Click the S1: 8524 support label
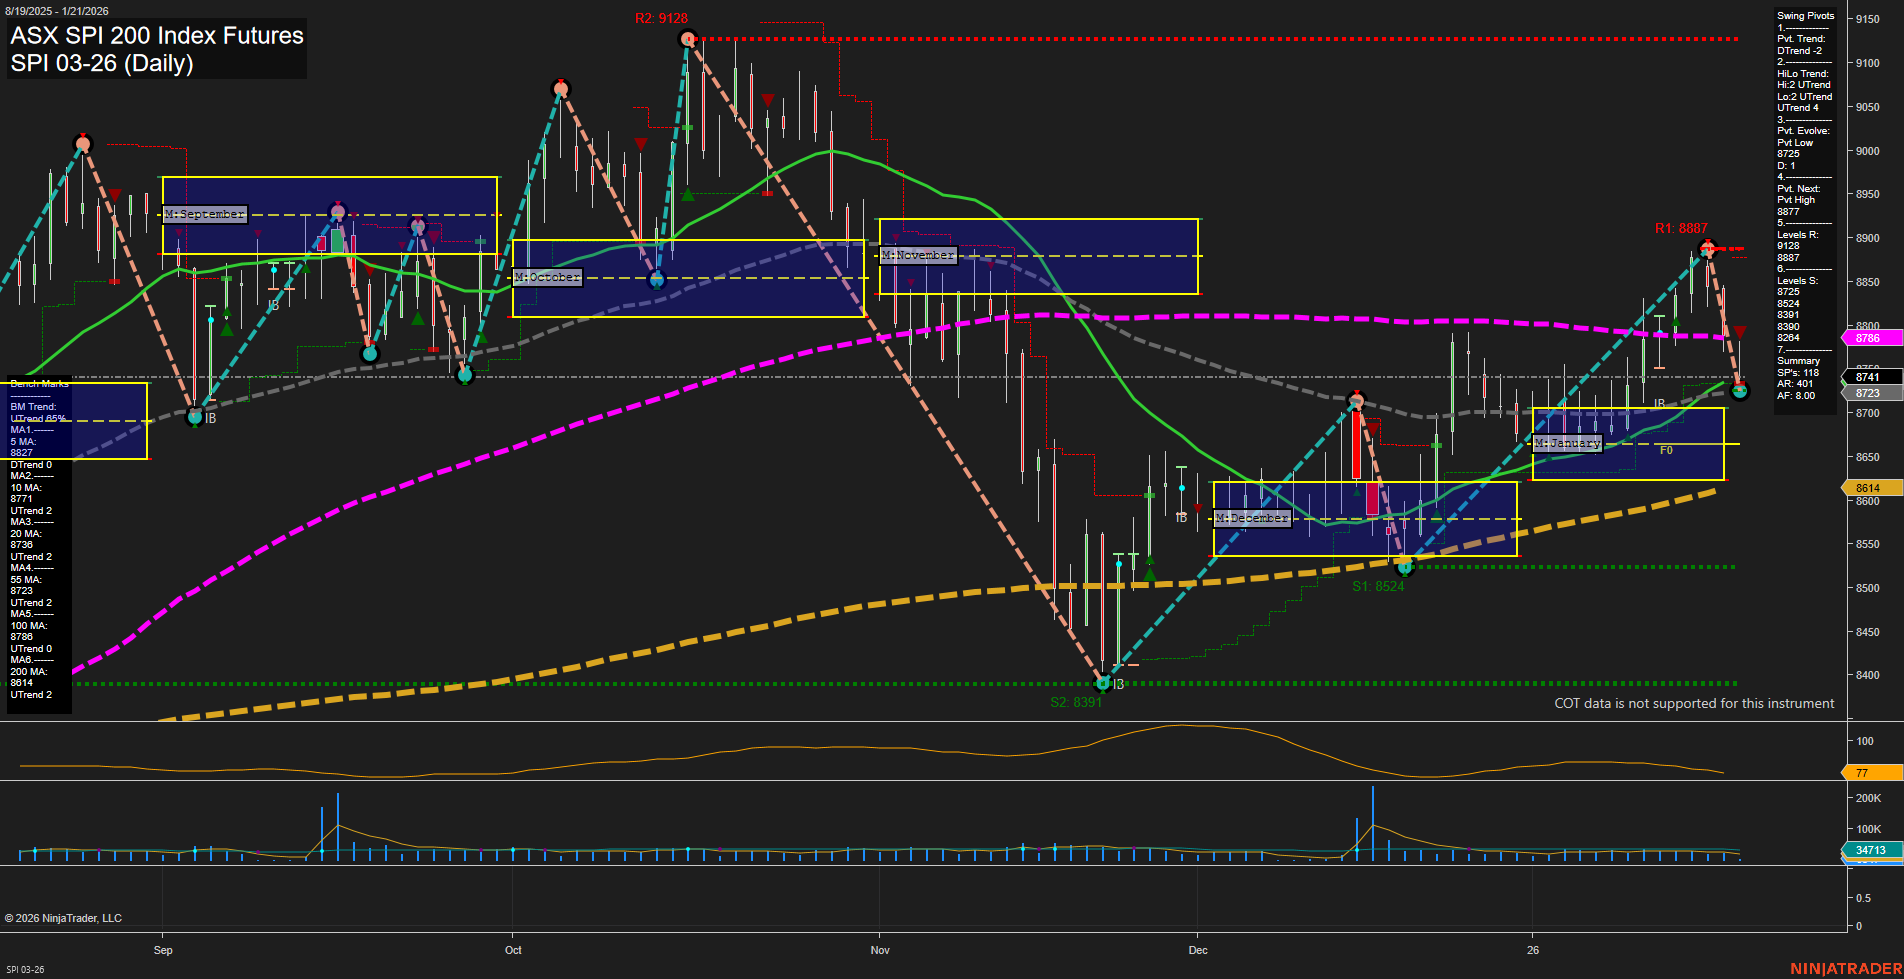This screenshot has width=1904, height=979. (1378, 586)
